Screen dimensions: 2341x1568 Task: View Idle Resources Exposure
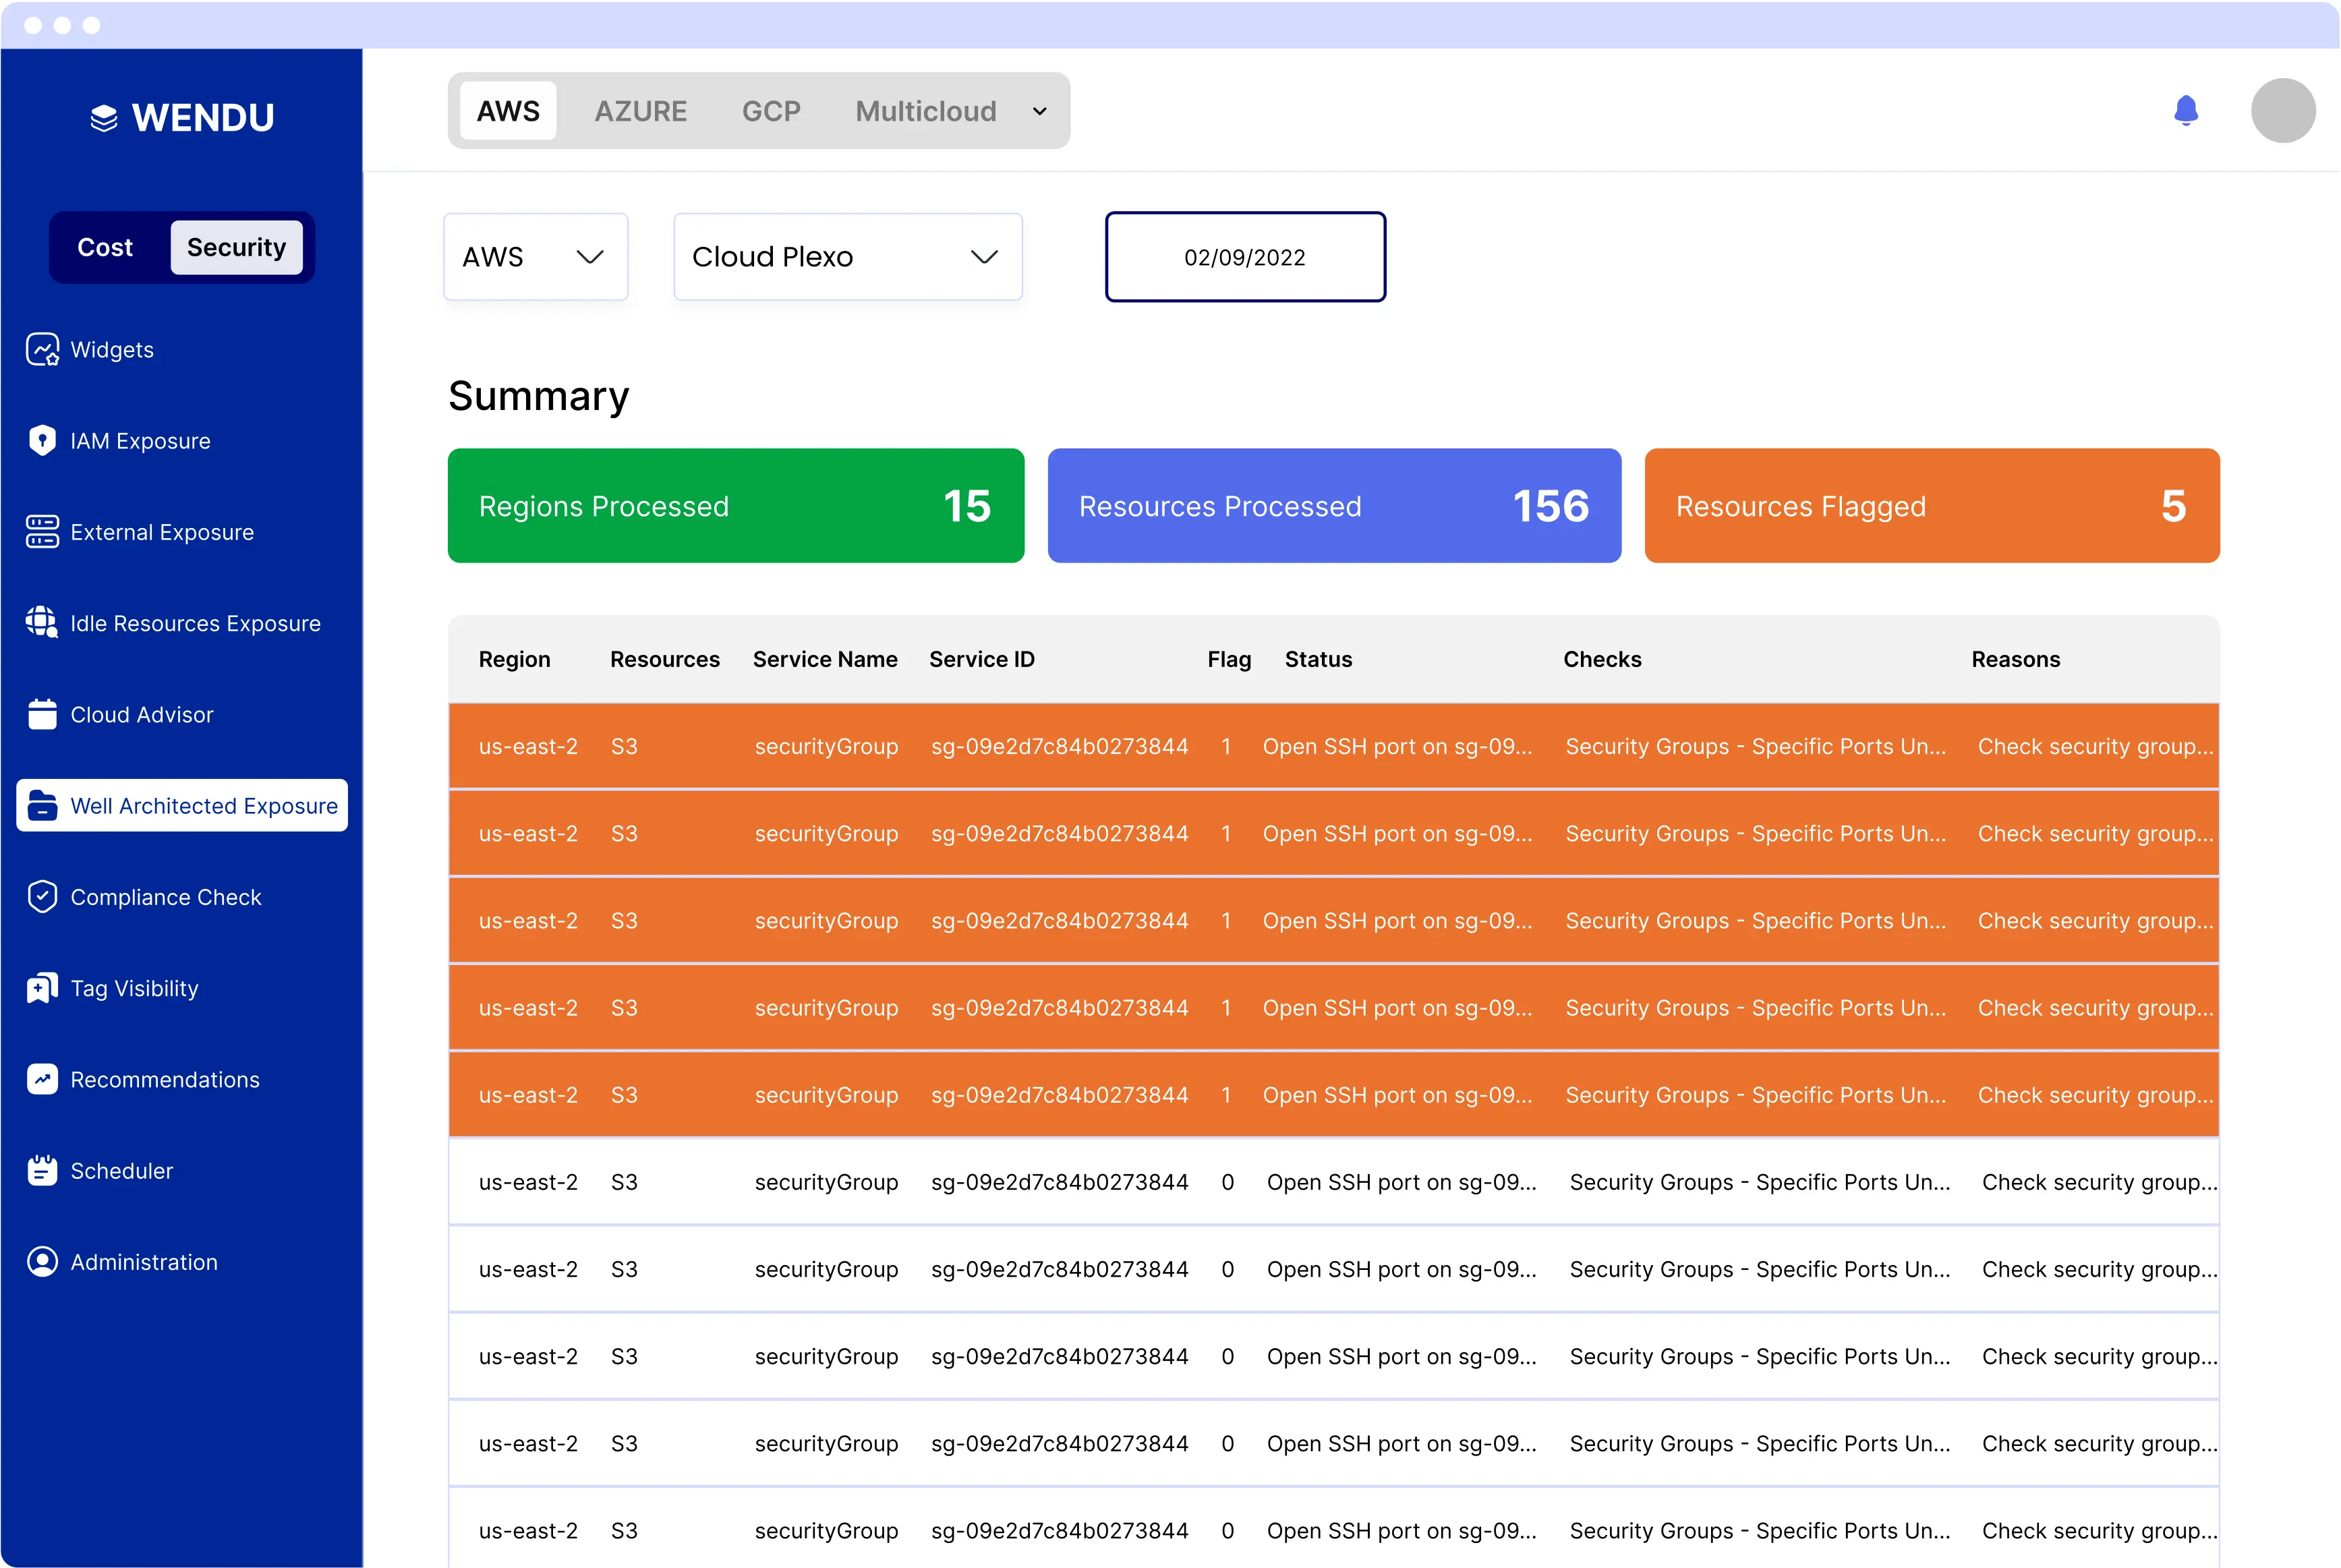(195, 622)
